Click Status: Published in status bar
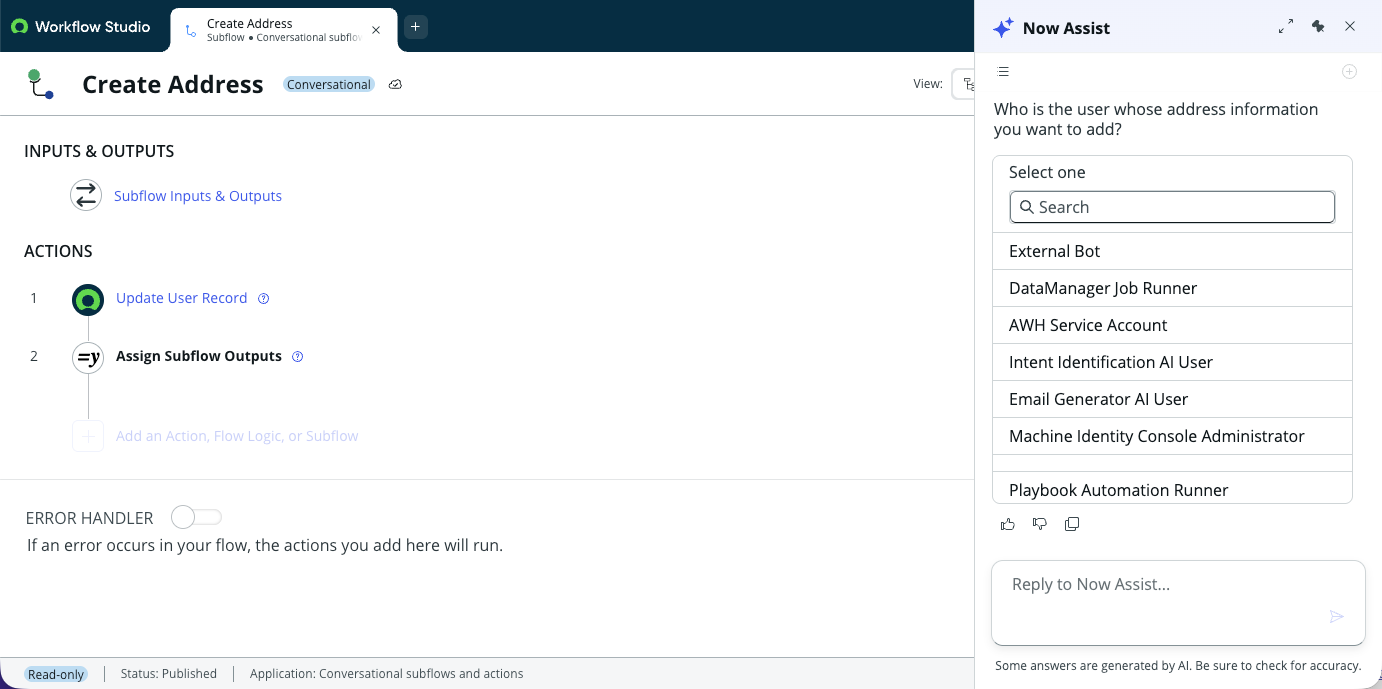The height and width of the screenshot is (689, 1382). pos(169,674)
